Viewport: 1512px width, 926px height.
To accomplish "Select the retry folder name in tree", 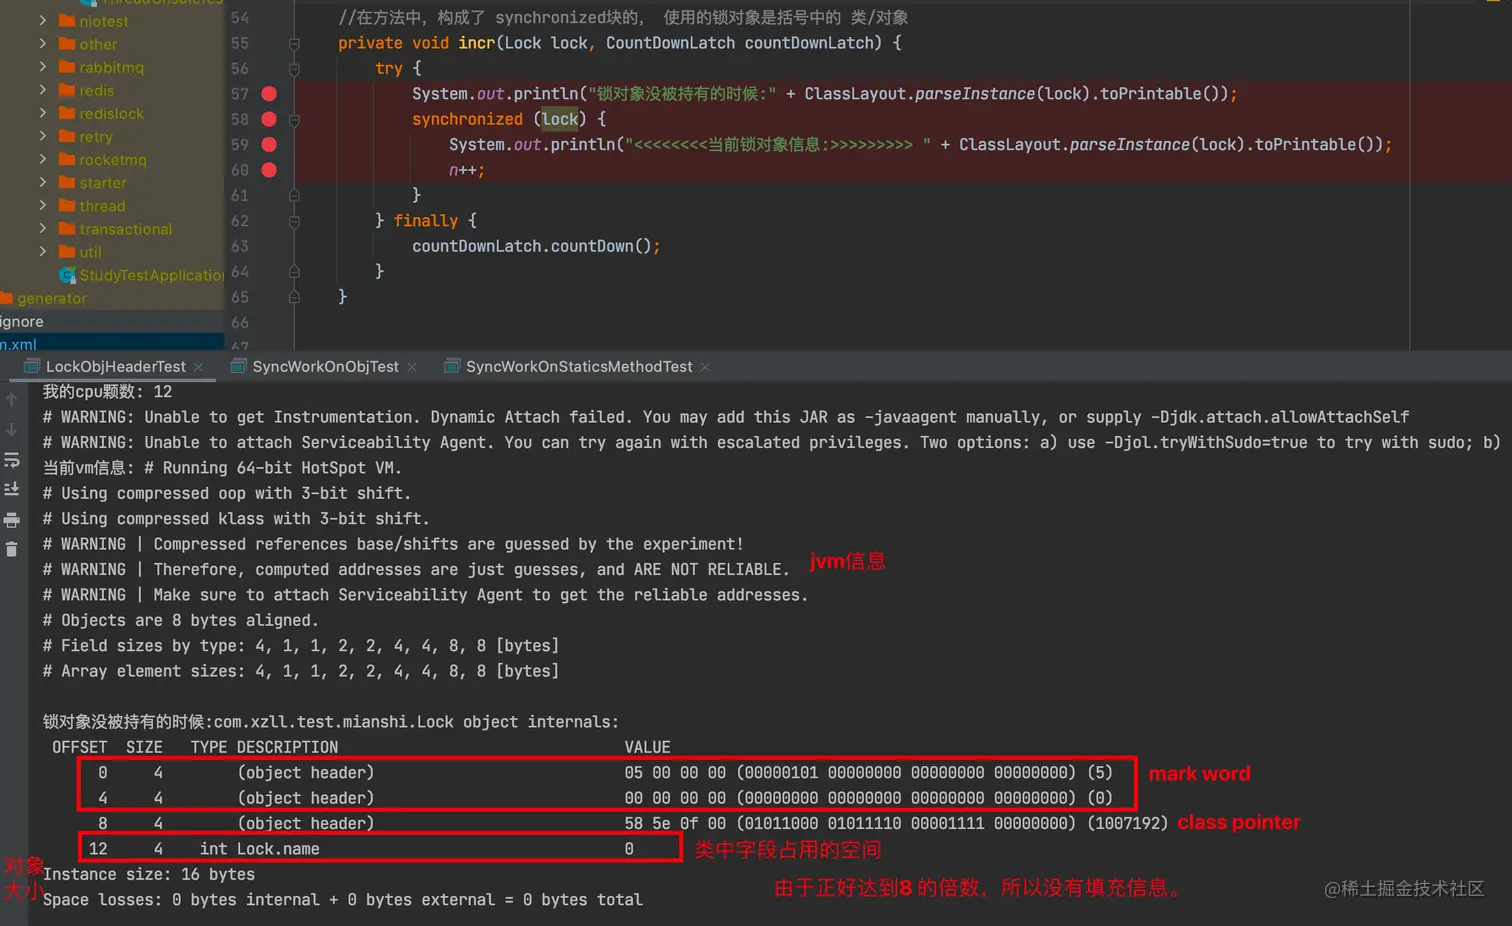I will click(x=96, y=137).
